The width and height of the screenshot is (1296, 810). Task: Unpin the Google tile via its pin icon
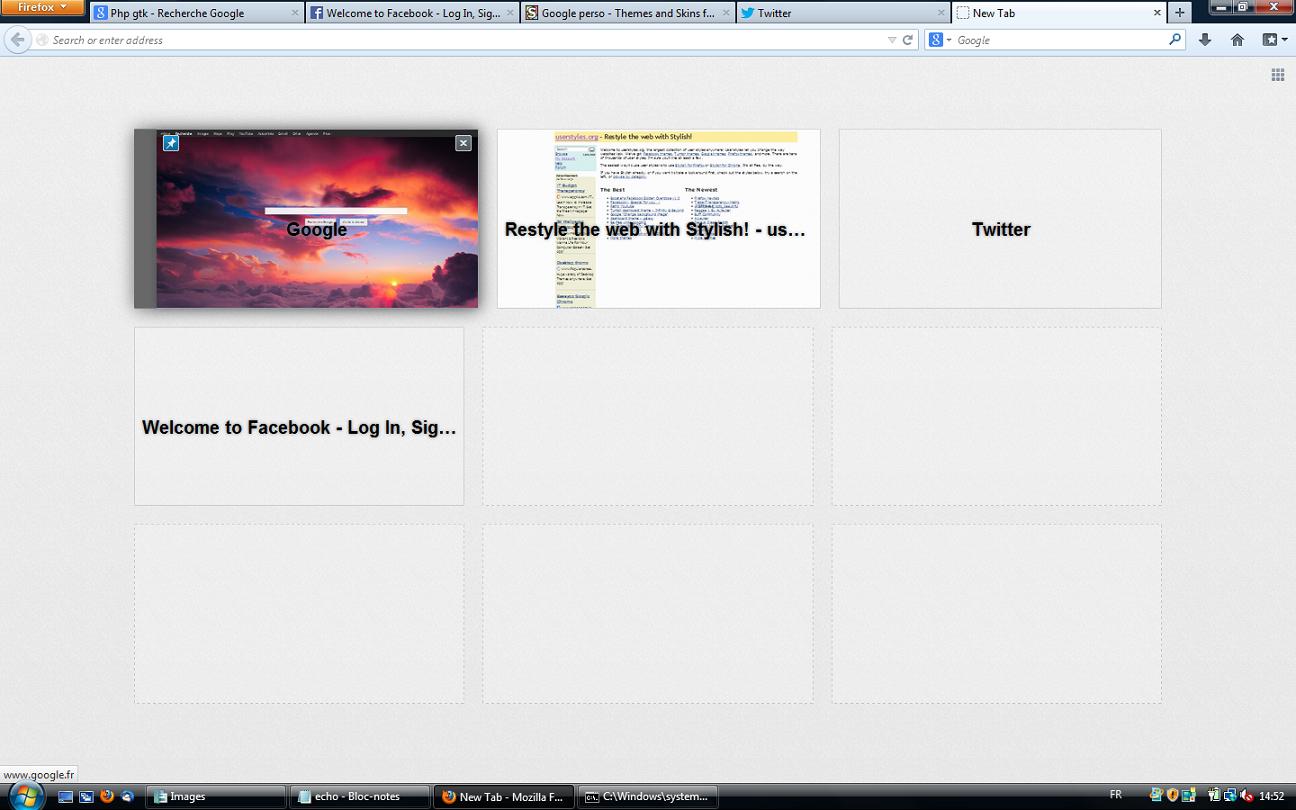pyautogui.click(x=170, y=143)
